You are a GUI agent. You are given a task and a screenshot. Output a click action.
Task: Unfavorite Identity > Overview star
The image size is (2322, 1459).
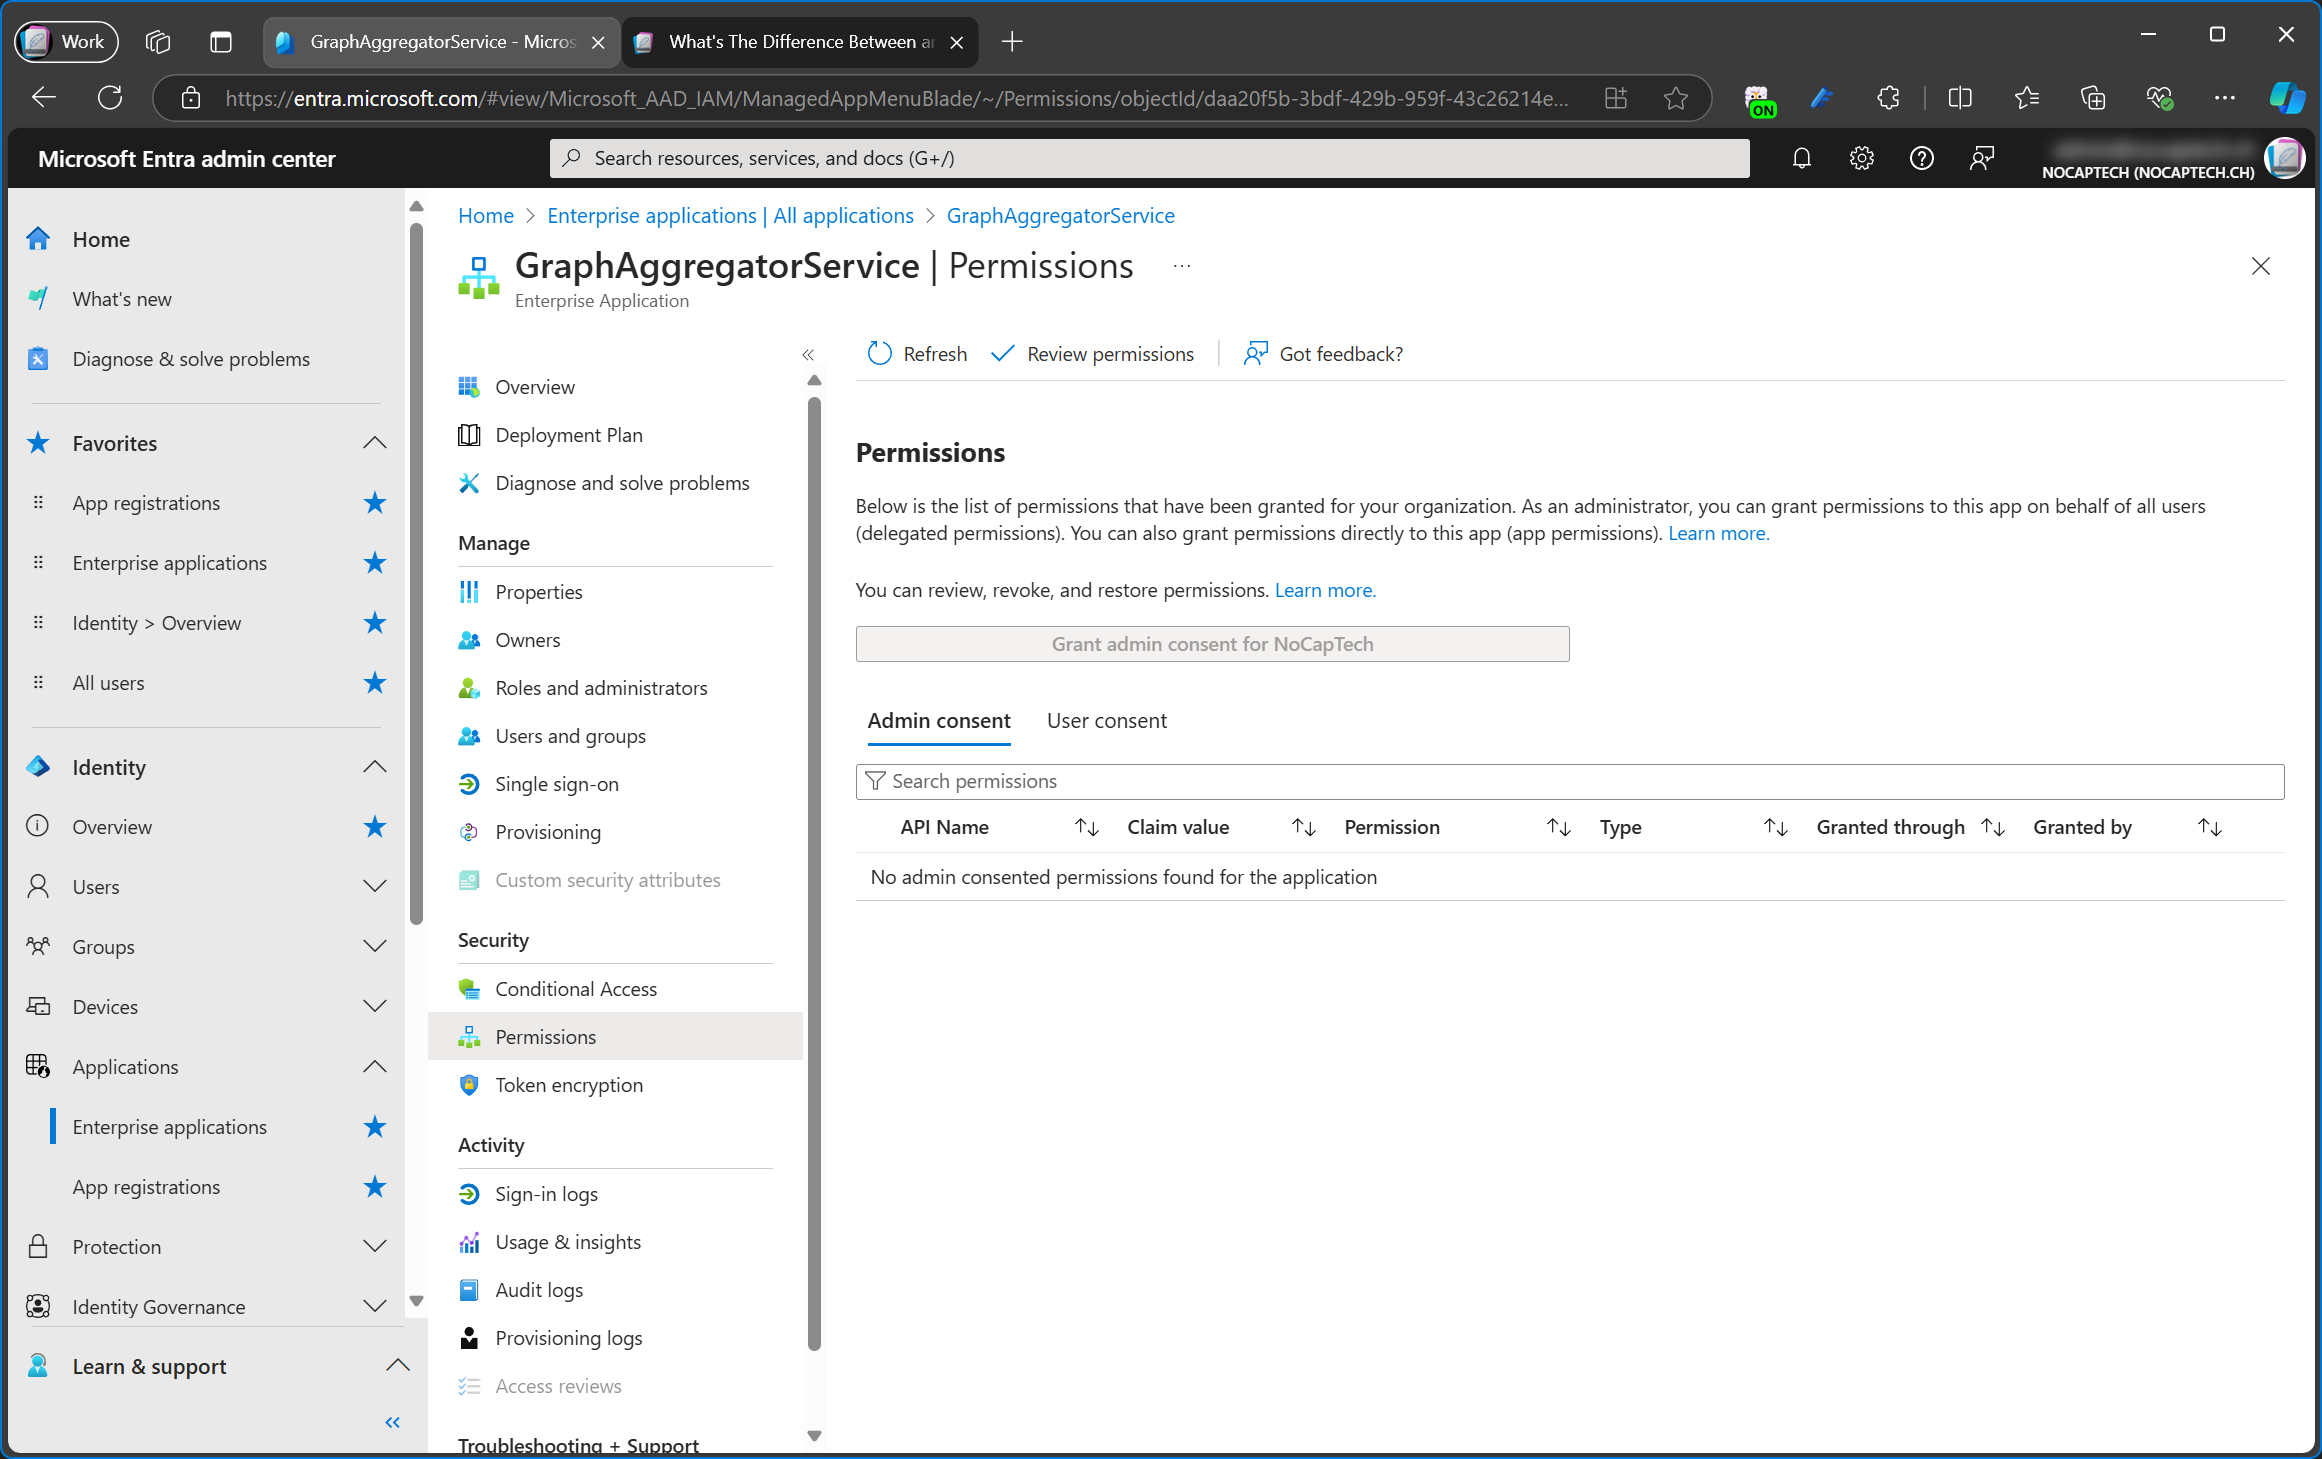coord(374,623)
